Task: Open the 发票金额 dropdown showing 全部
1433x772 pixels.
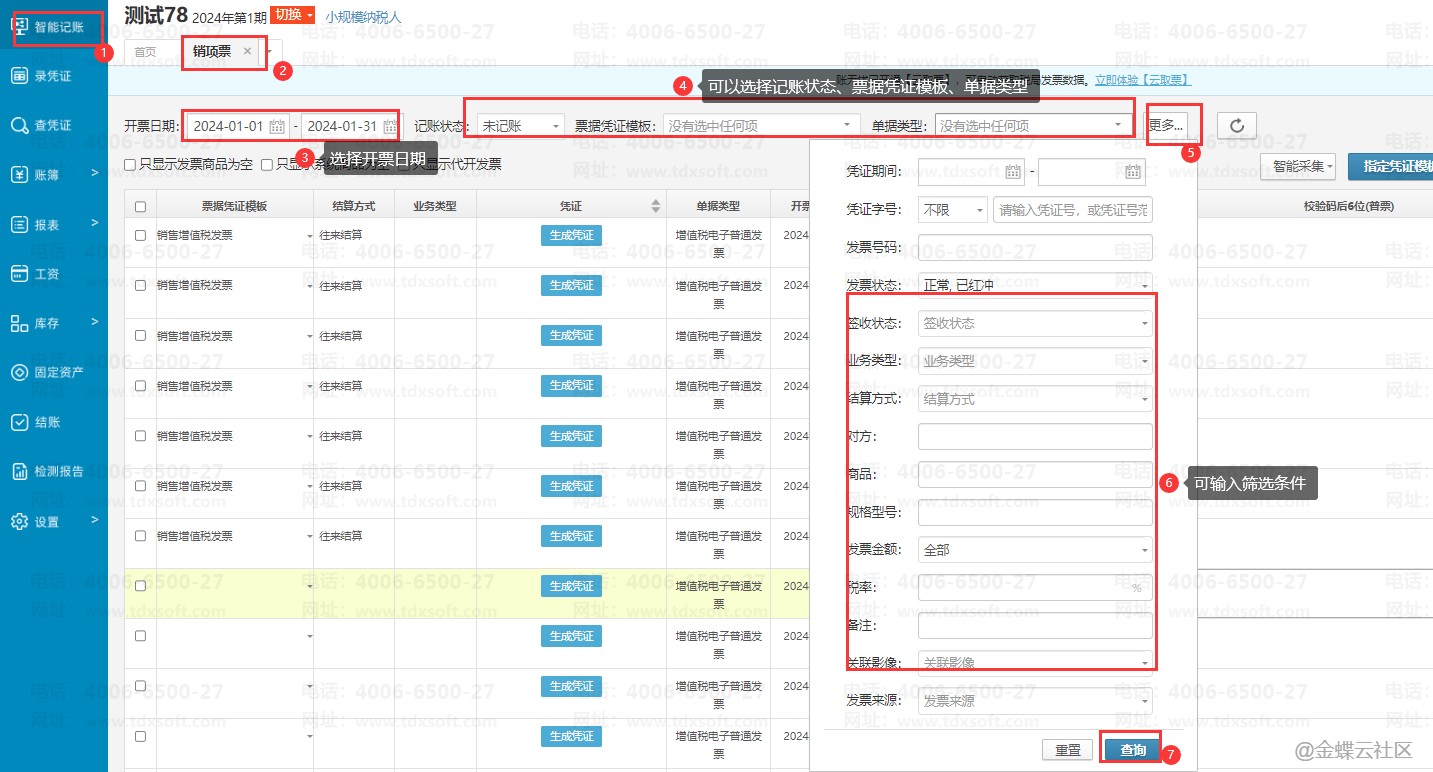Action: (x=1035, y=550)
